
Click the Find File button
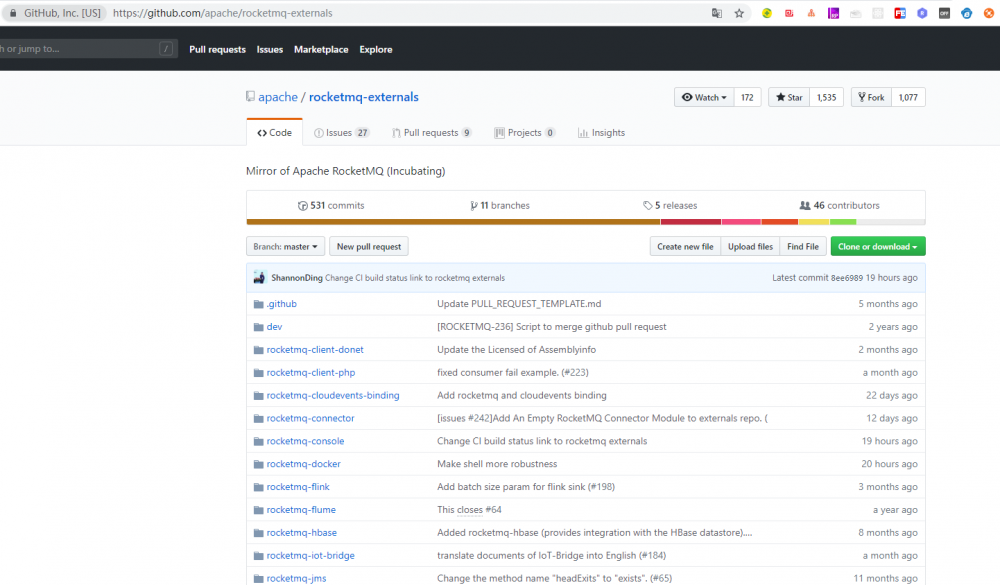pyautogui.click(x=803, y=246)
